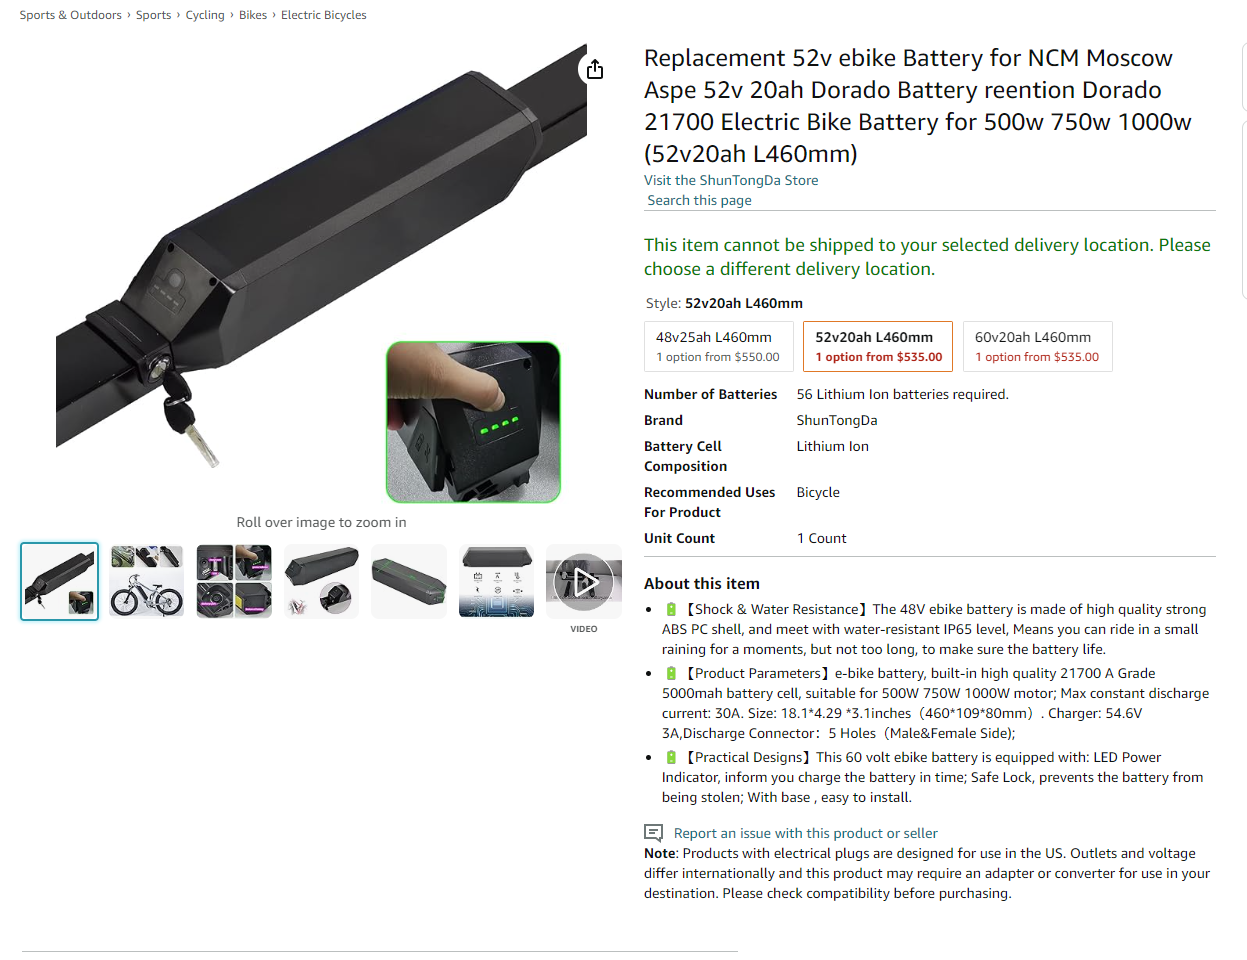This screenshot has height=960, width=1247.
Task: Open Electric Bicycles breadcrumb link
Action: (323, 15)
